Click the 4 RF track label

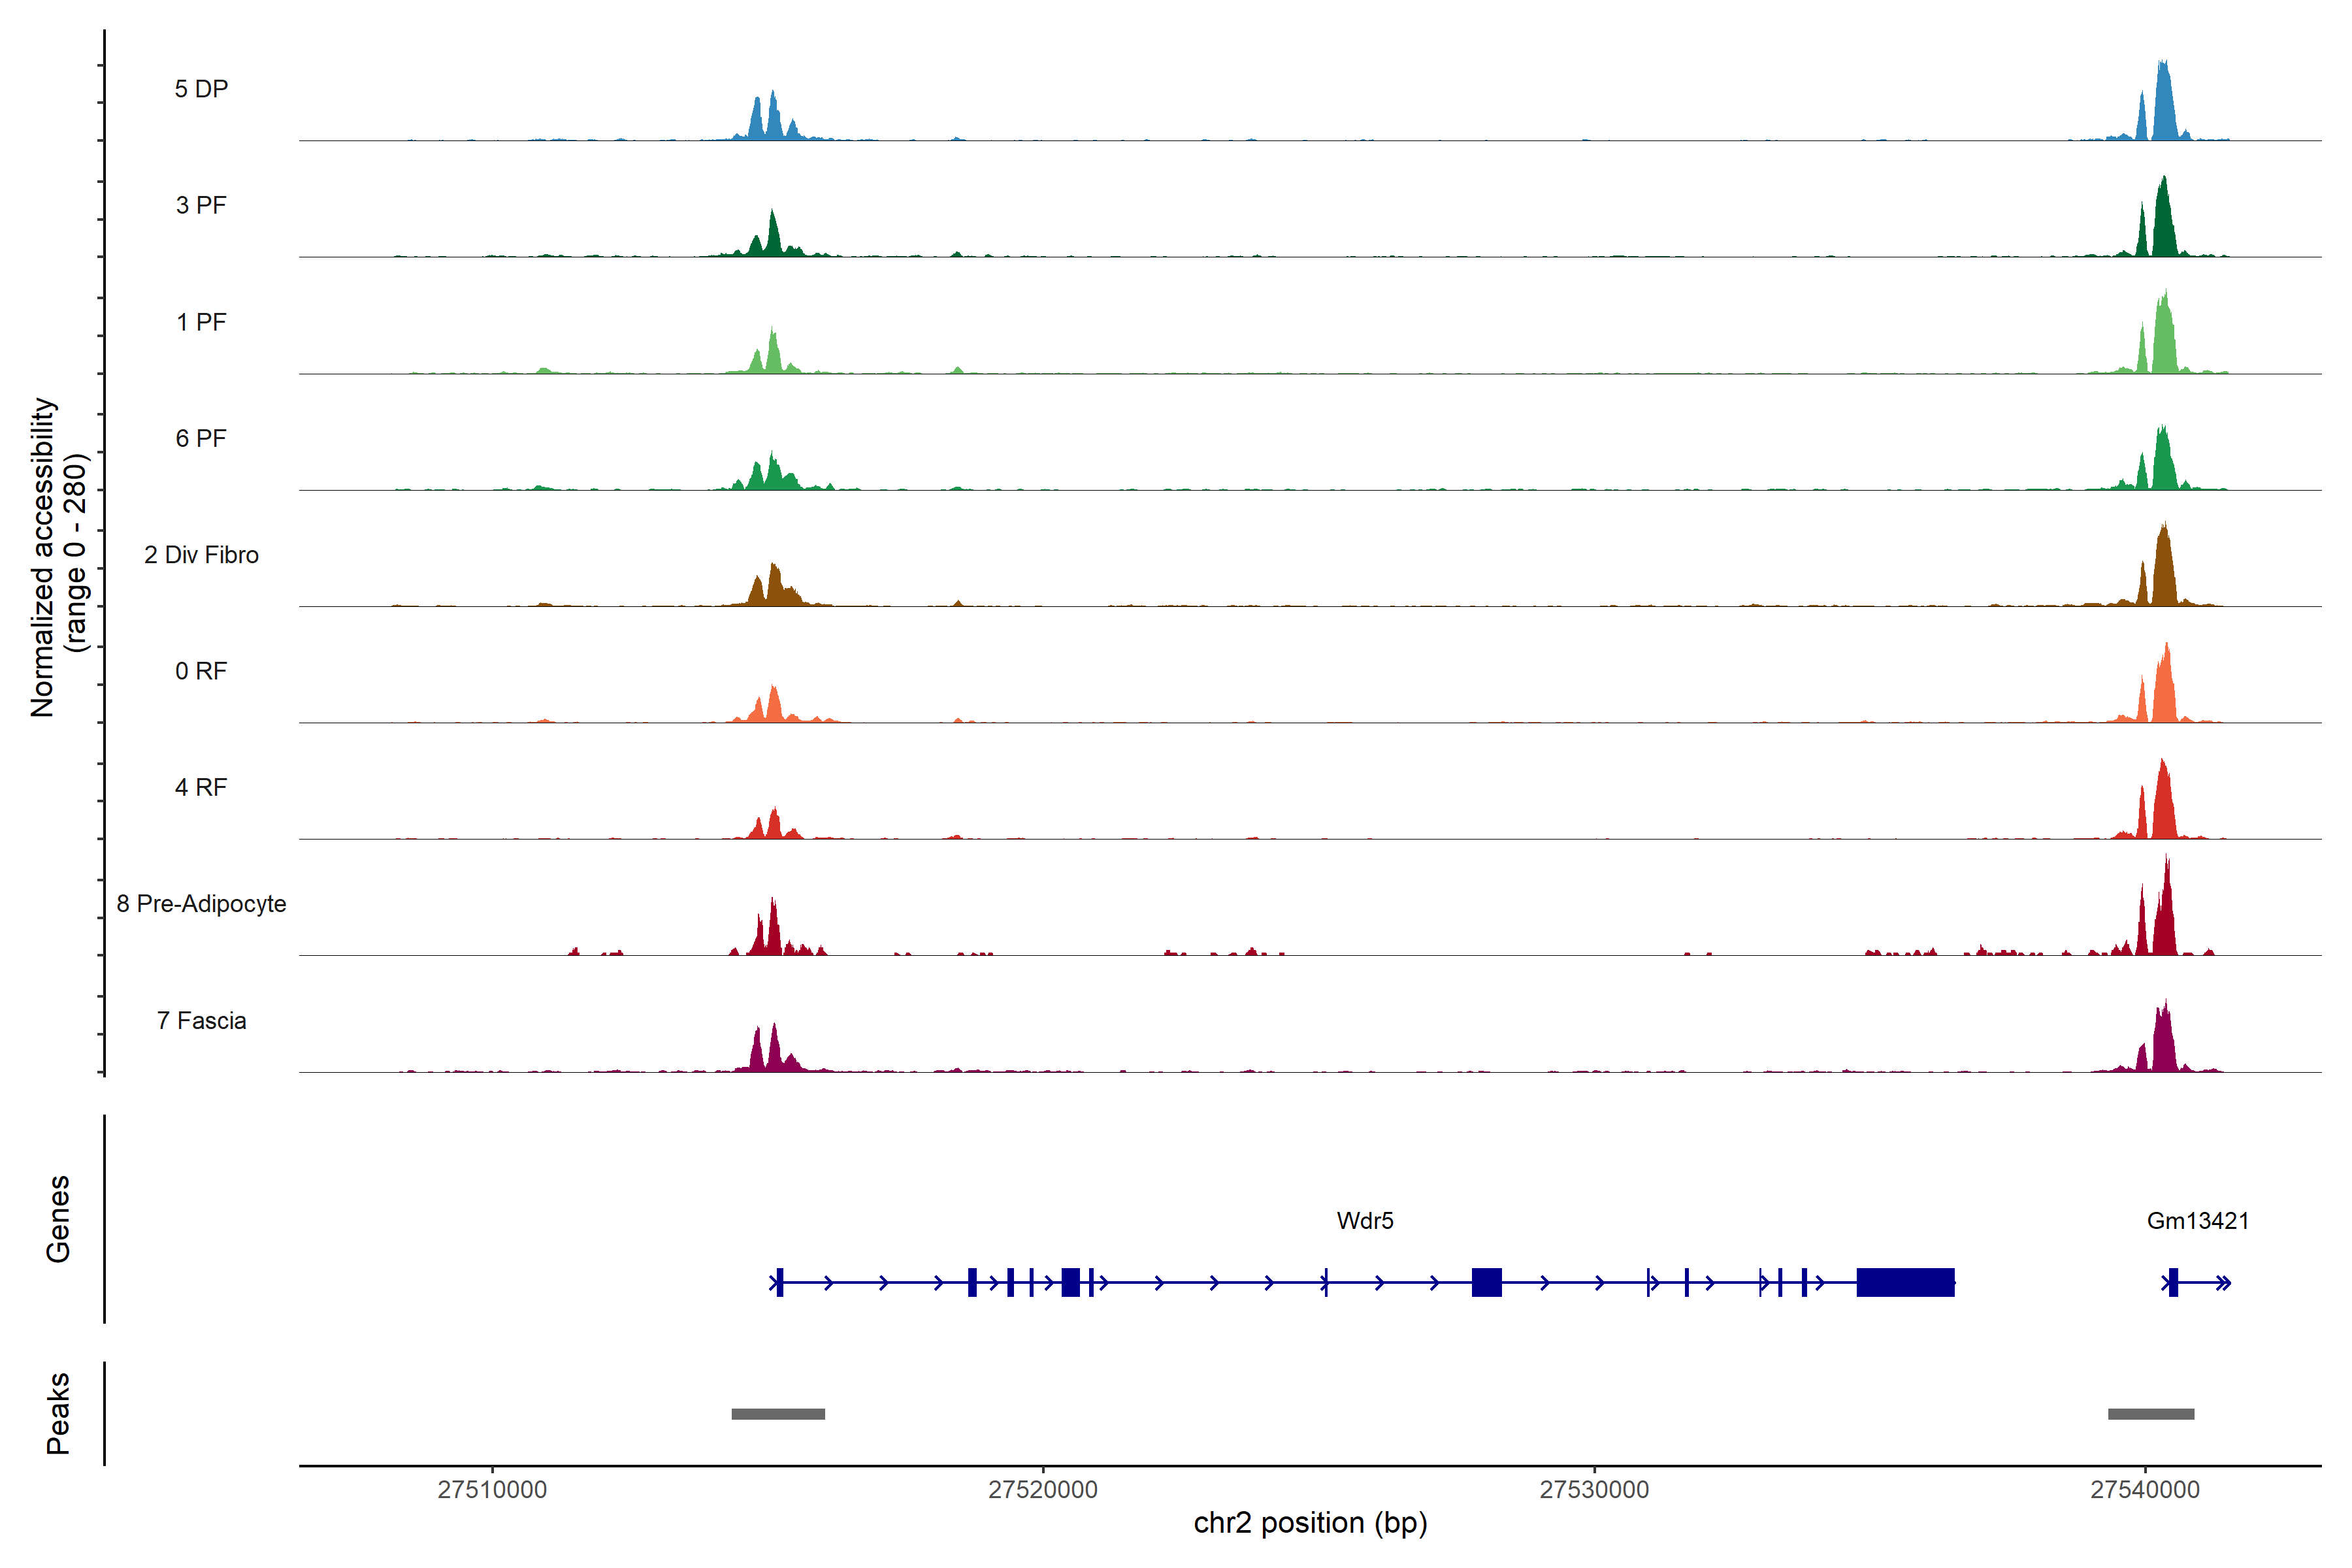[x=201, y=787]
